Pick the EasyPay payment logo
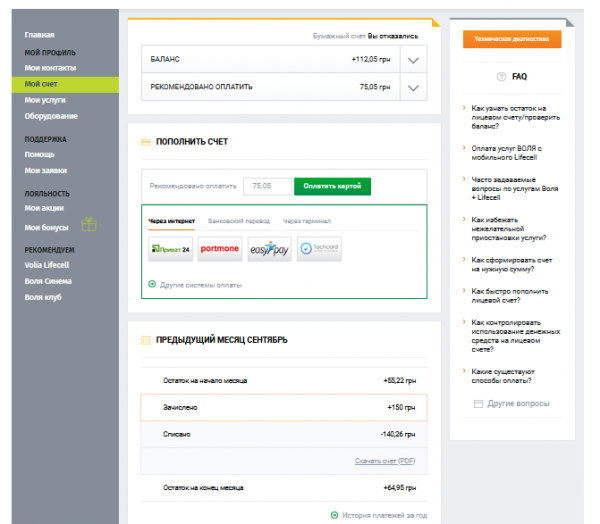This screenshot has width=600, height=524. click(x=269, y=249)
